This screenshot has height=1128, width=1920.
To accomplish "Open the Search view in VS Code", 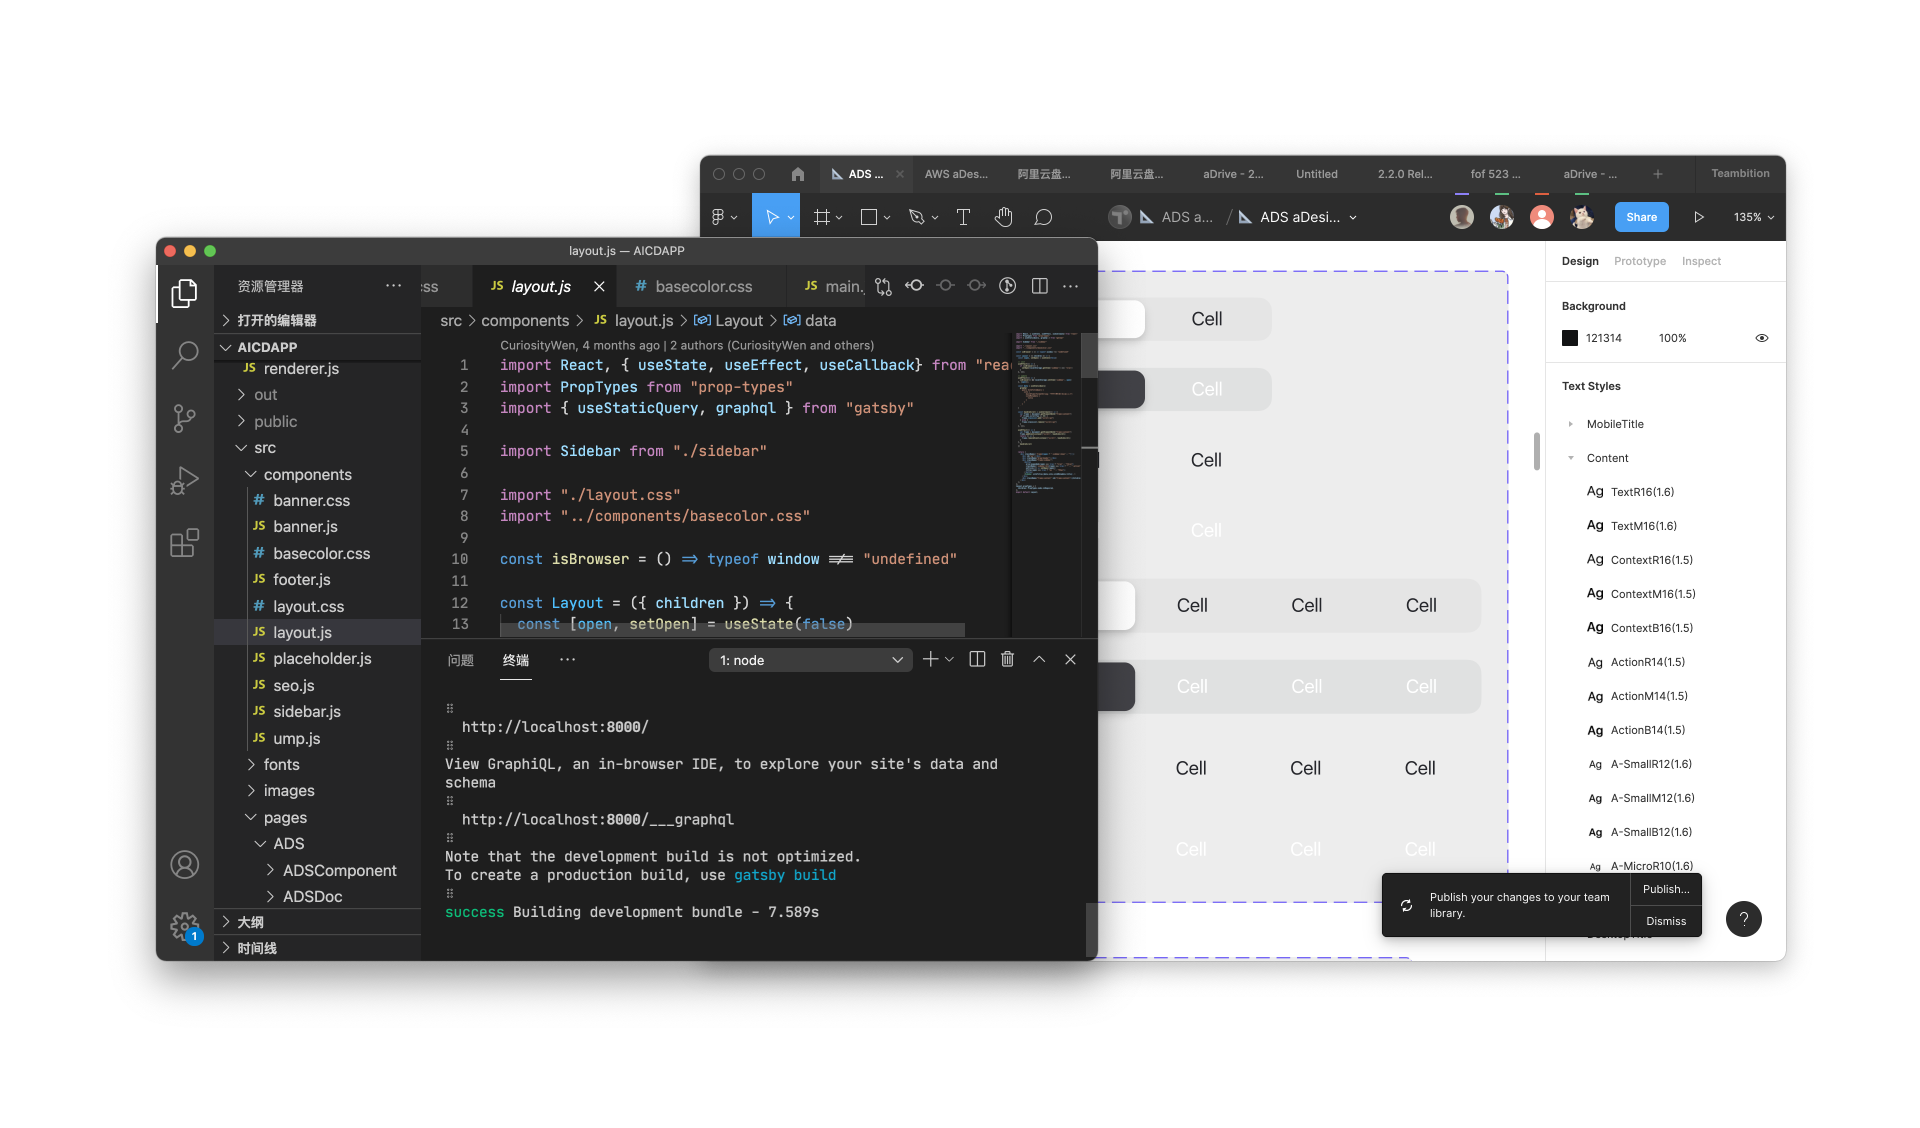I will pos(185,355).
